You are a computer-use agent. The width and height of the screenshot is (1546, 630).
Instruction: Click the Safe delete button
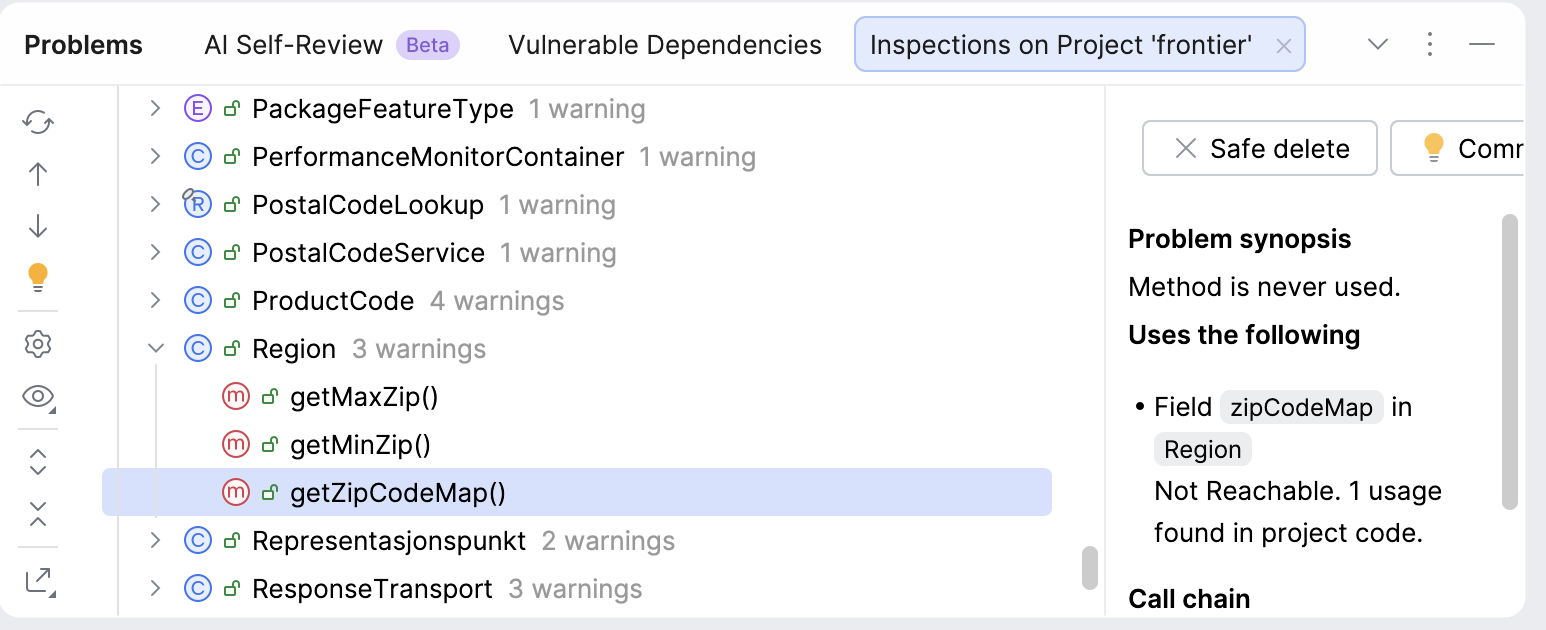(1260, 148)
